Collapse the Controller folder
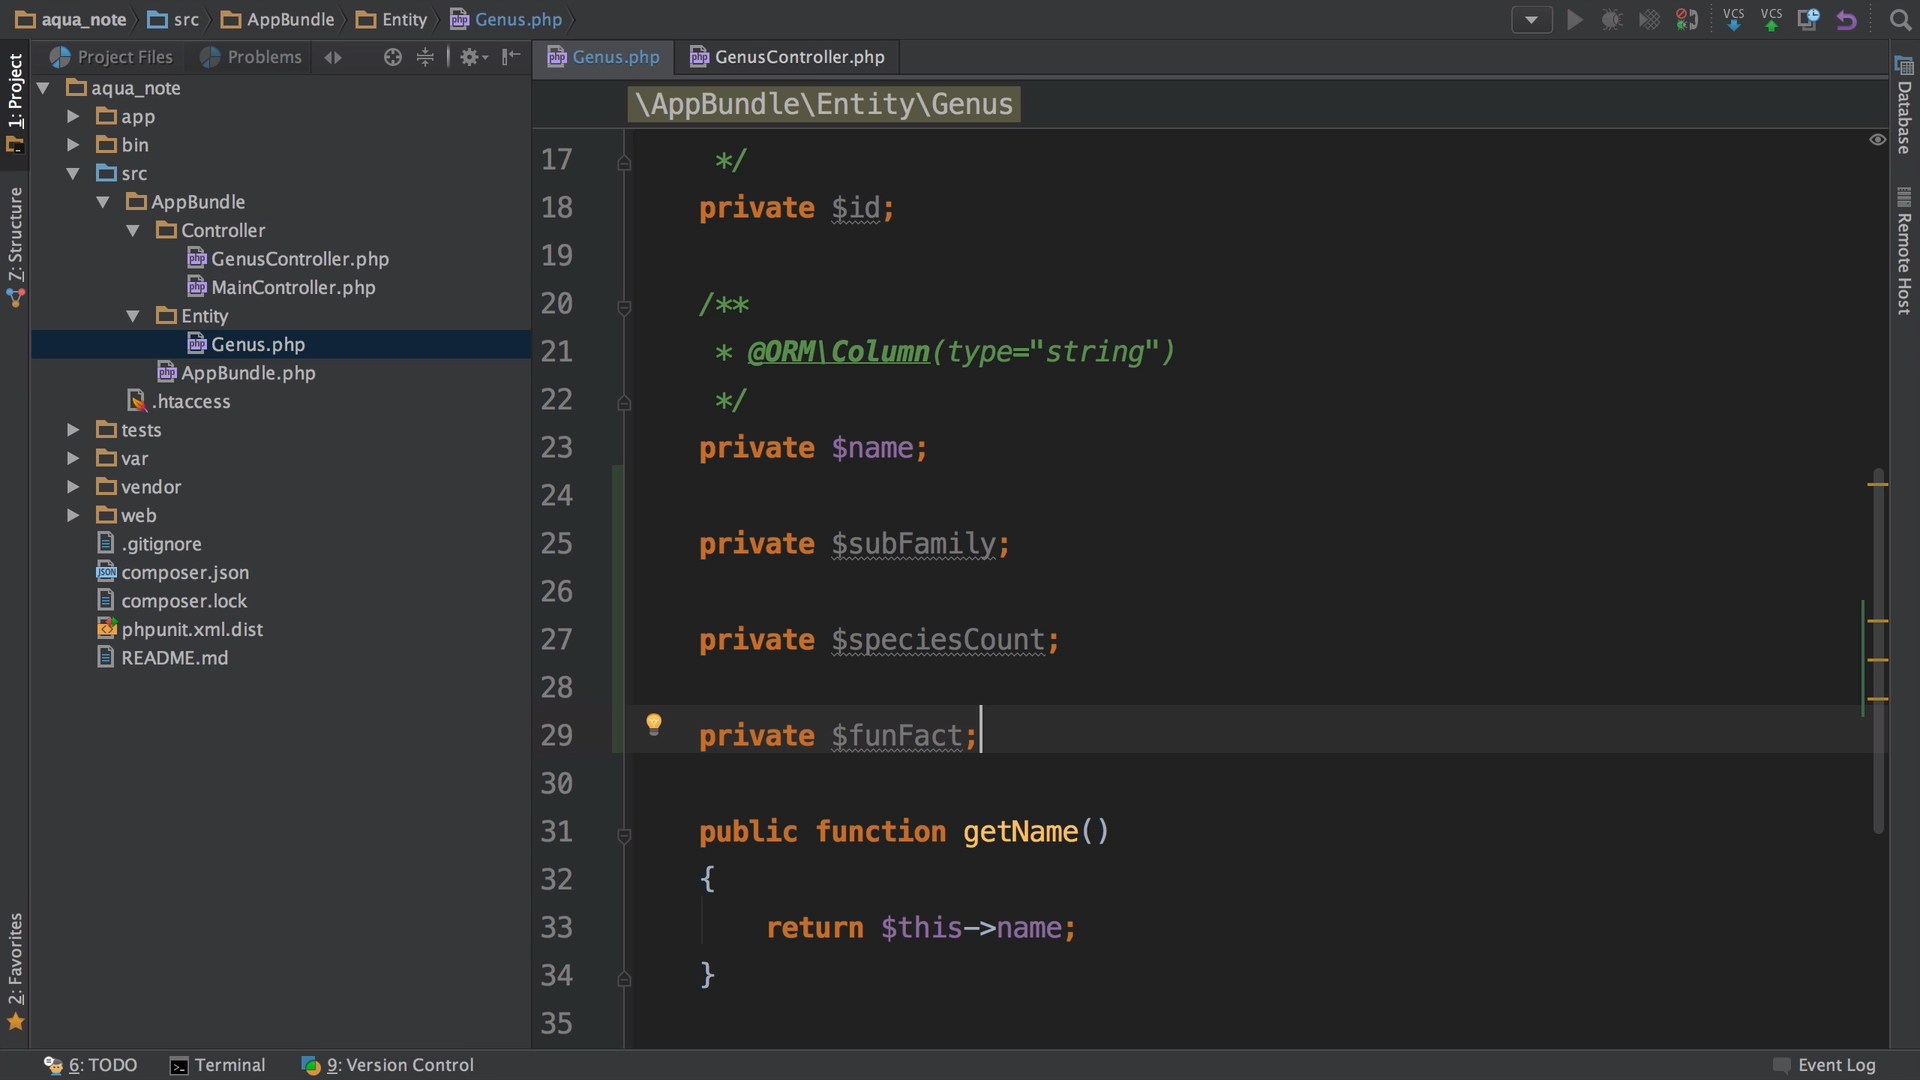 click(133, 231)
